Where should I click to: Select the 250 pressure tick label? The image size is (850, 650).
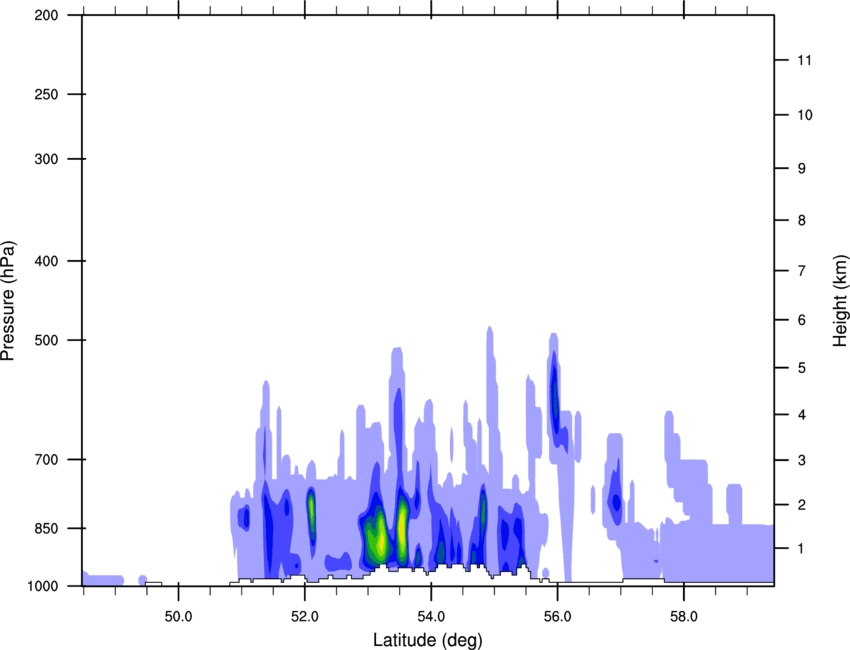pos(46,94)
